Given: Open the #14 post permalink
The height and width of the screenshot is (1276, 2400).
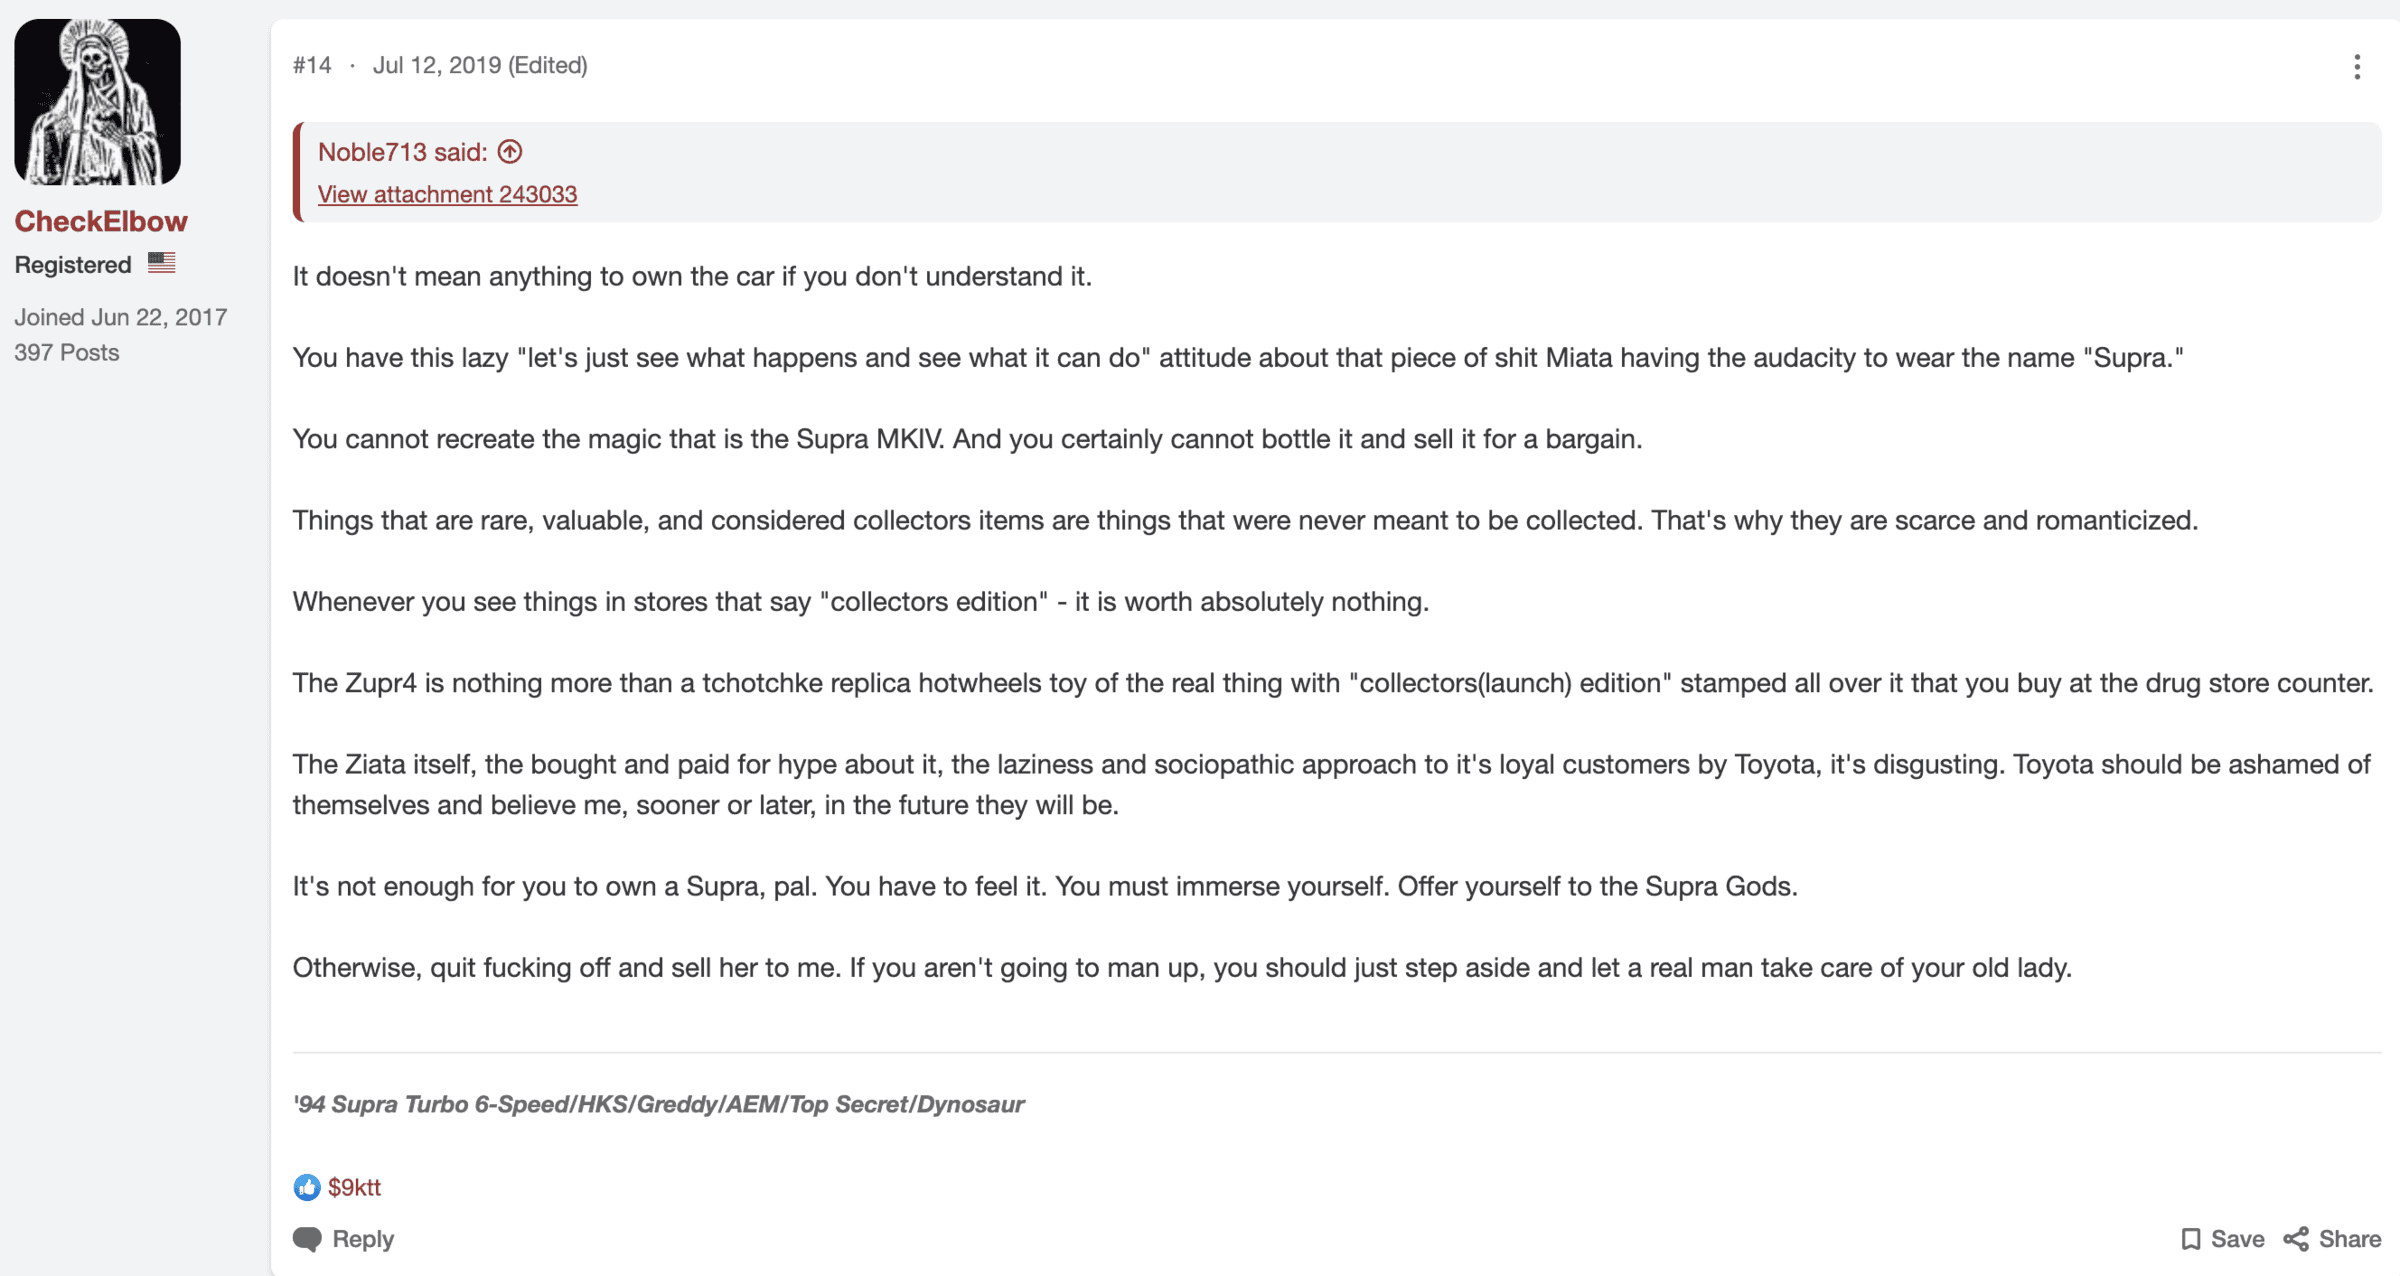Looking at the screenshot, I should (312, 65).
